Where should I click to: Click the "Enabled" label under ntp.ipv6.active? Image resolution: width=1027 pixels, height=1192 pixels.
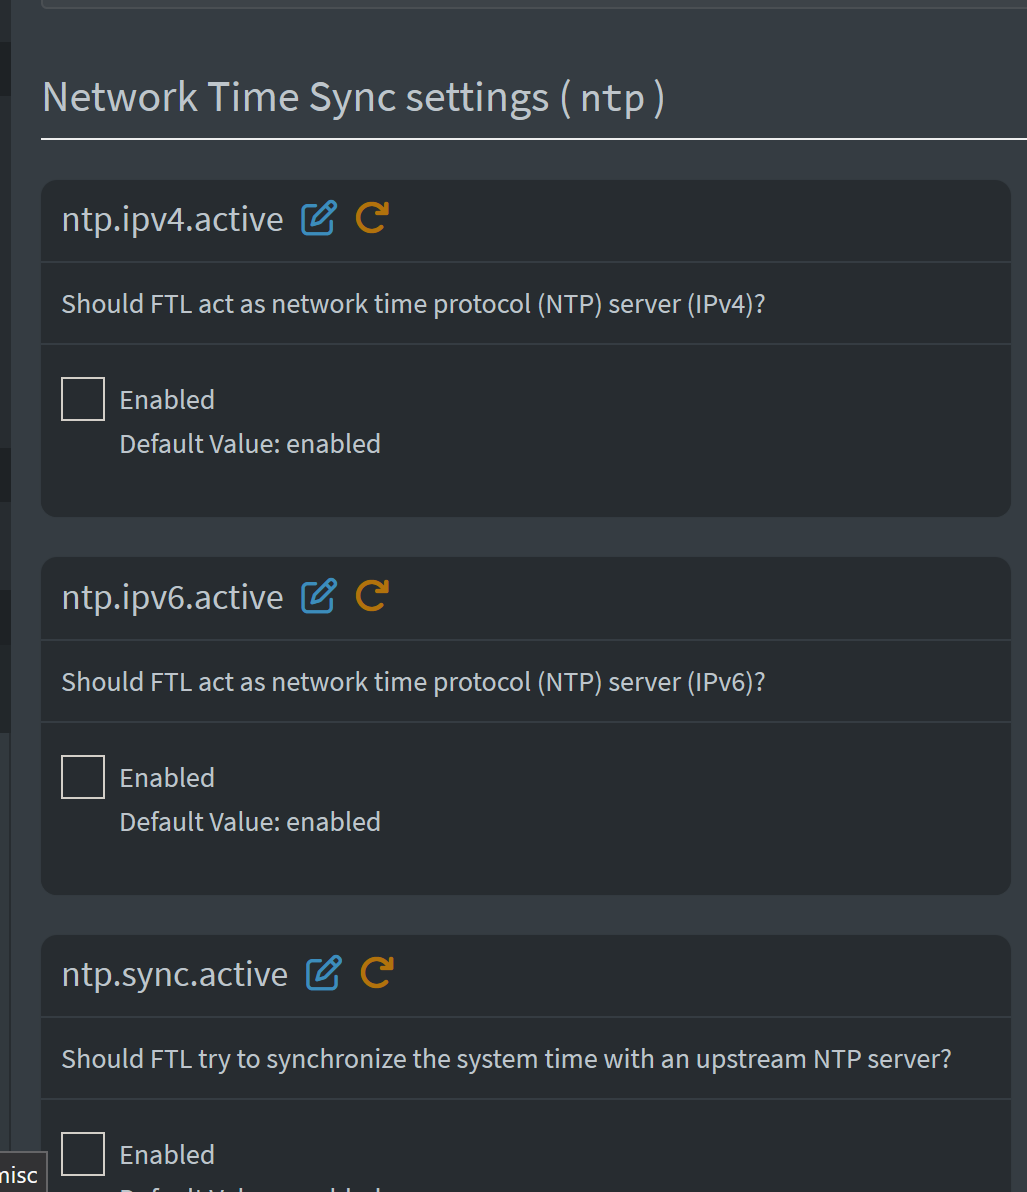click(x=167, y=778)
